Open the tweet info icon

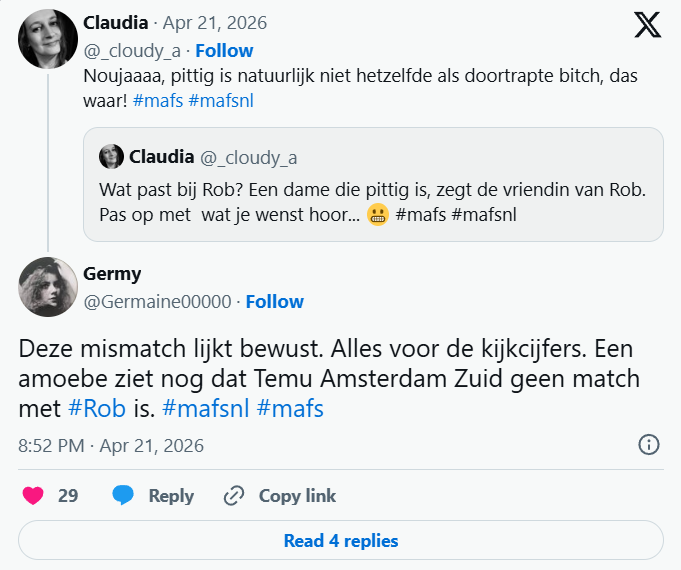(x=648, y=445)
